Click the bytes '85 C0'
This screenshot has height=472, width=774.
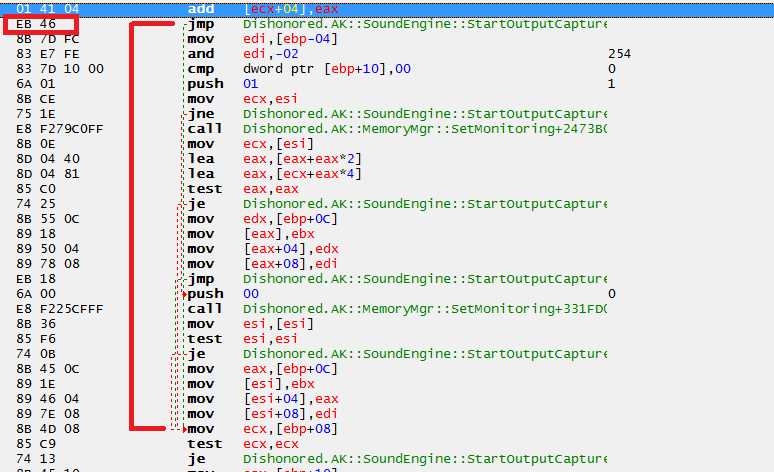(36, 189)
